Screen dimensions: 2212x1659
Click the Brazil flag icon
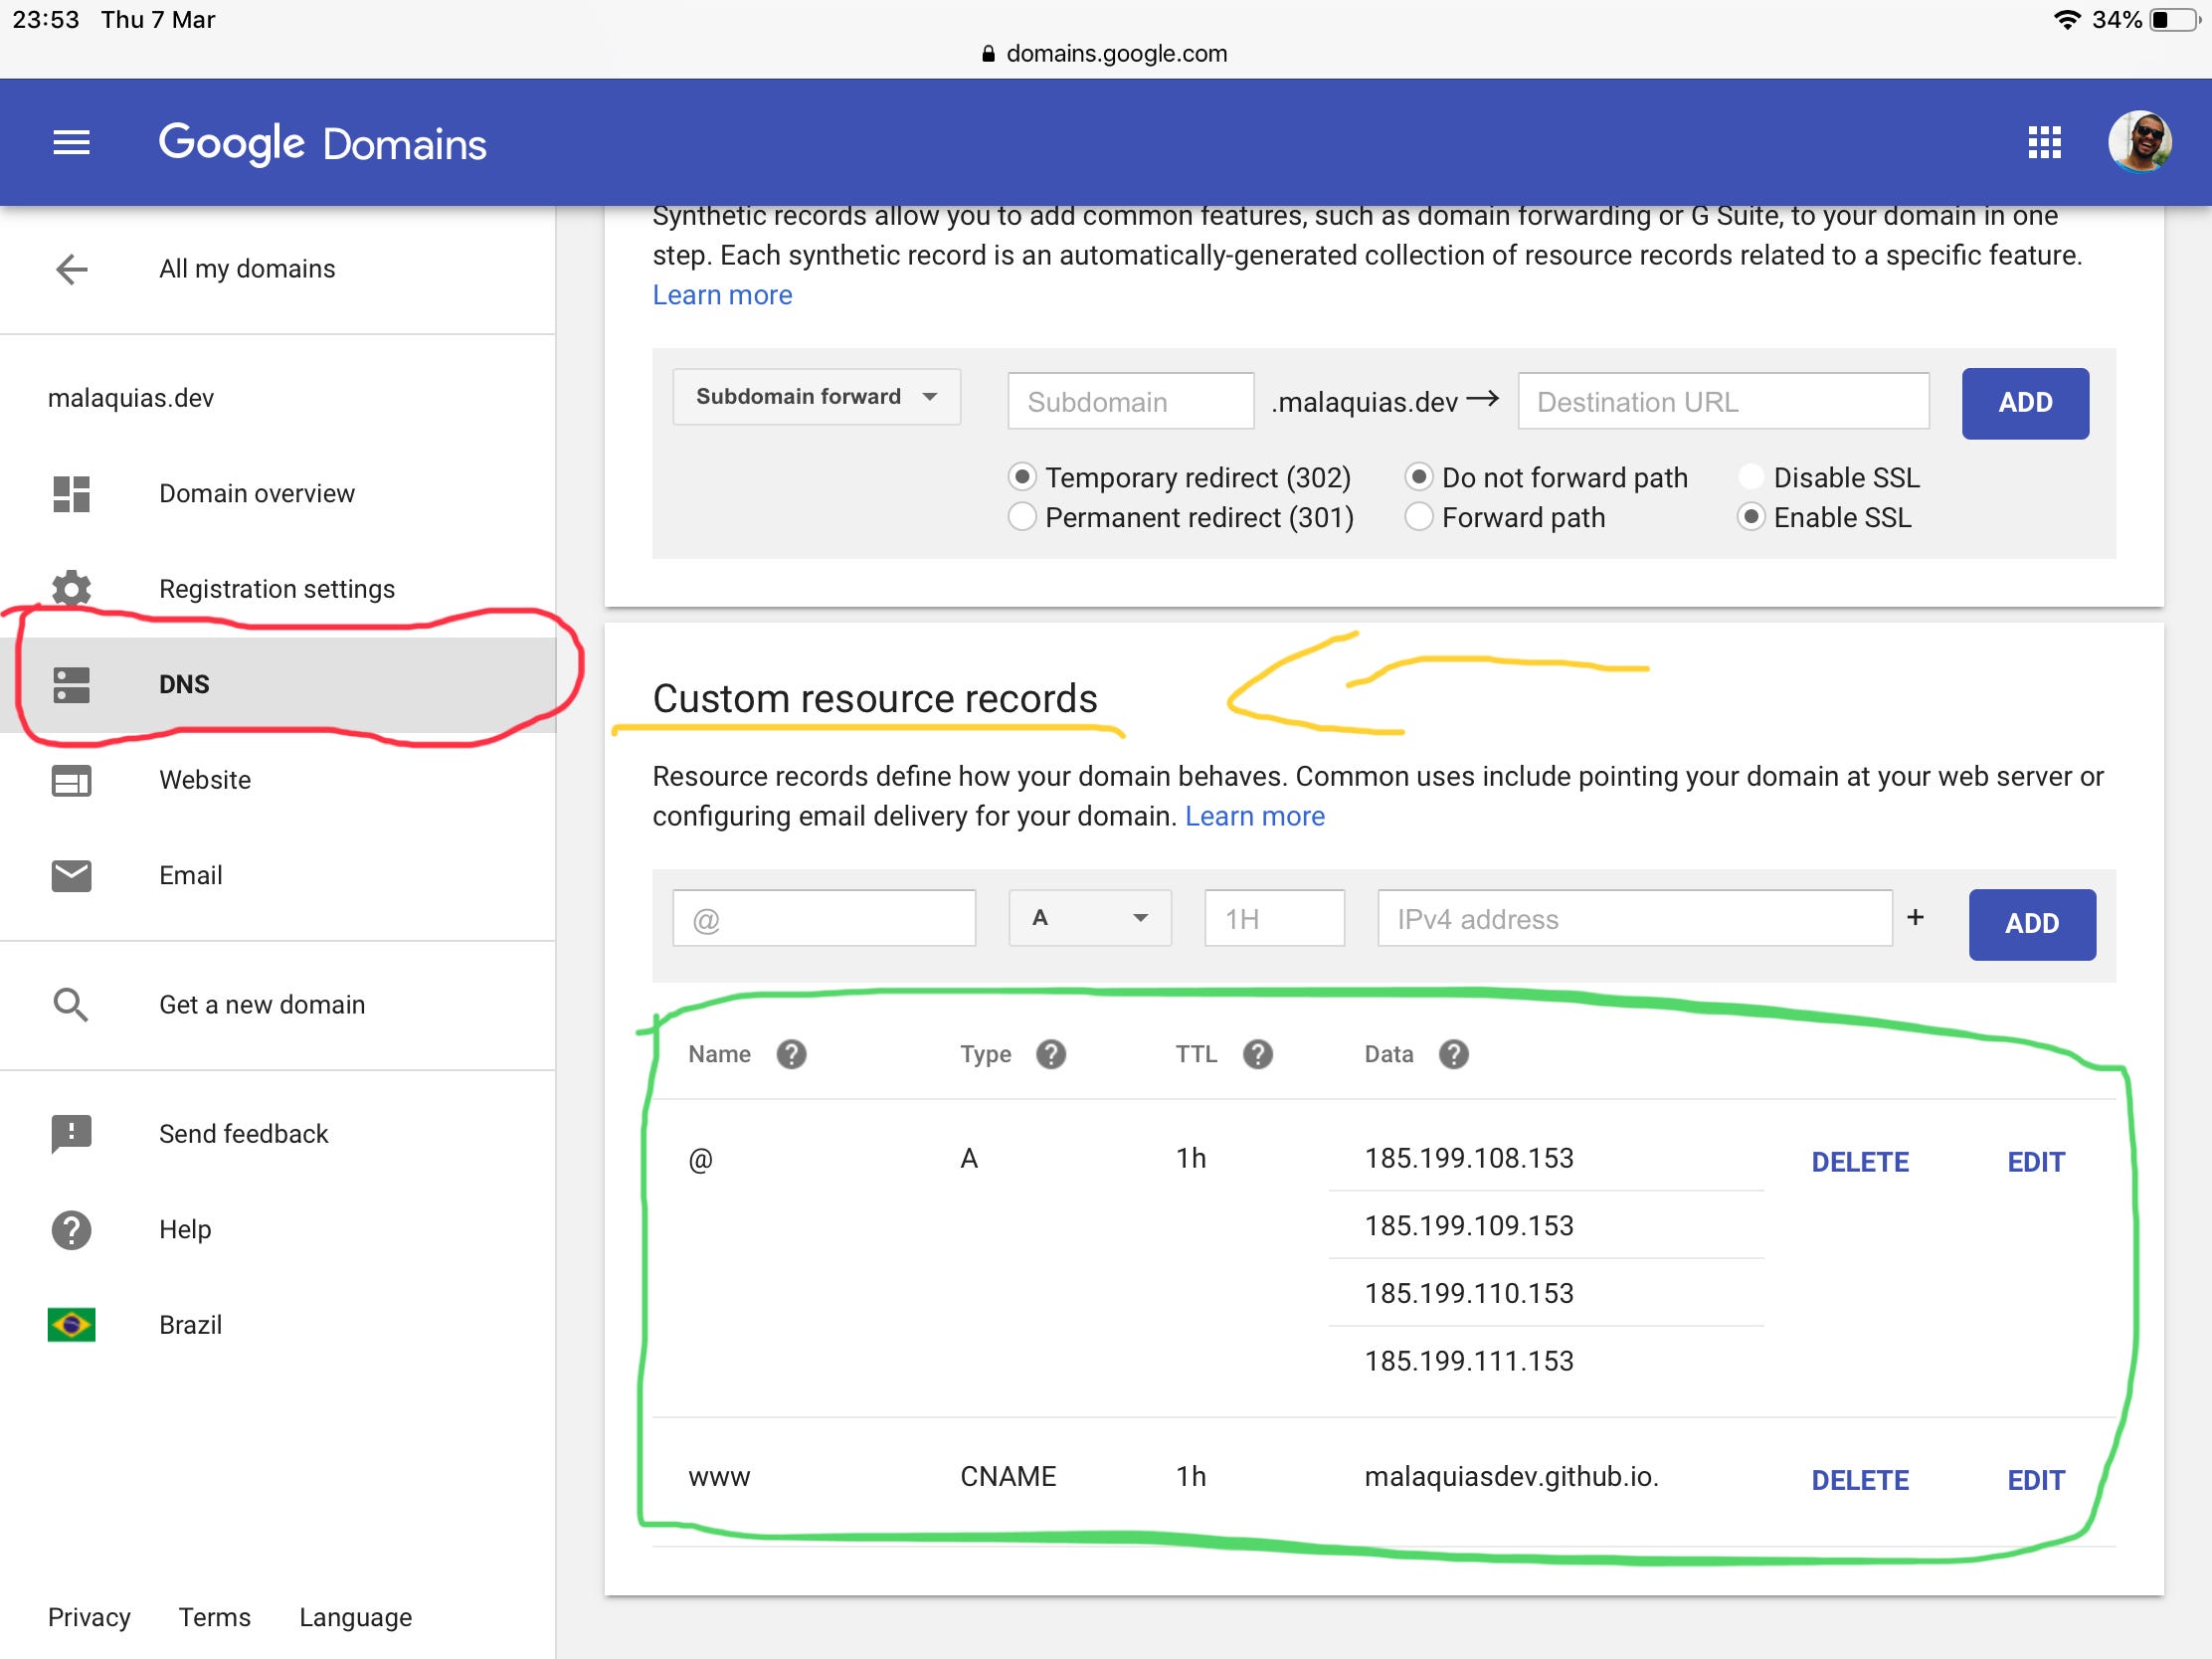tap(71, 1325)
